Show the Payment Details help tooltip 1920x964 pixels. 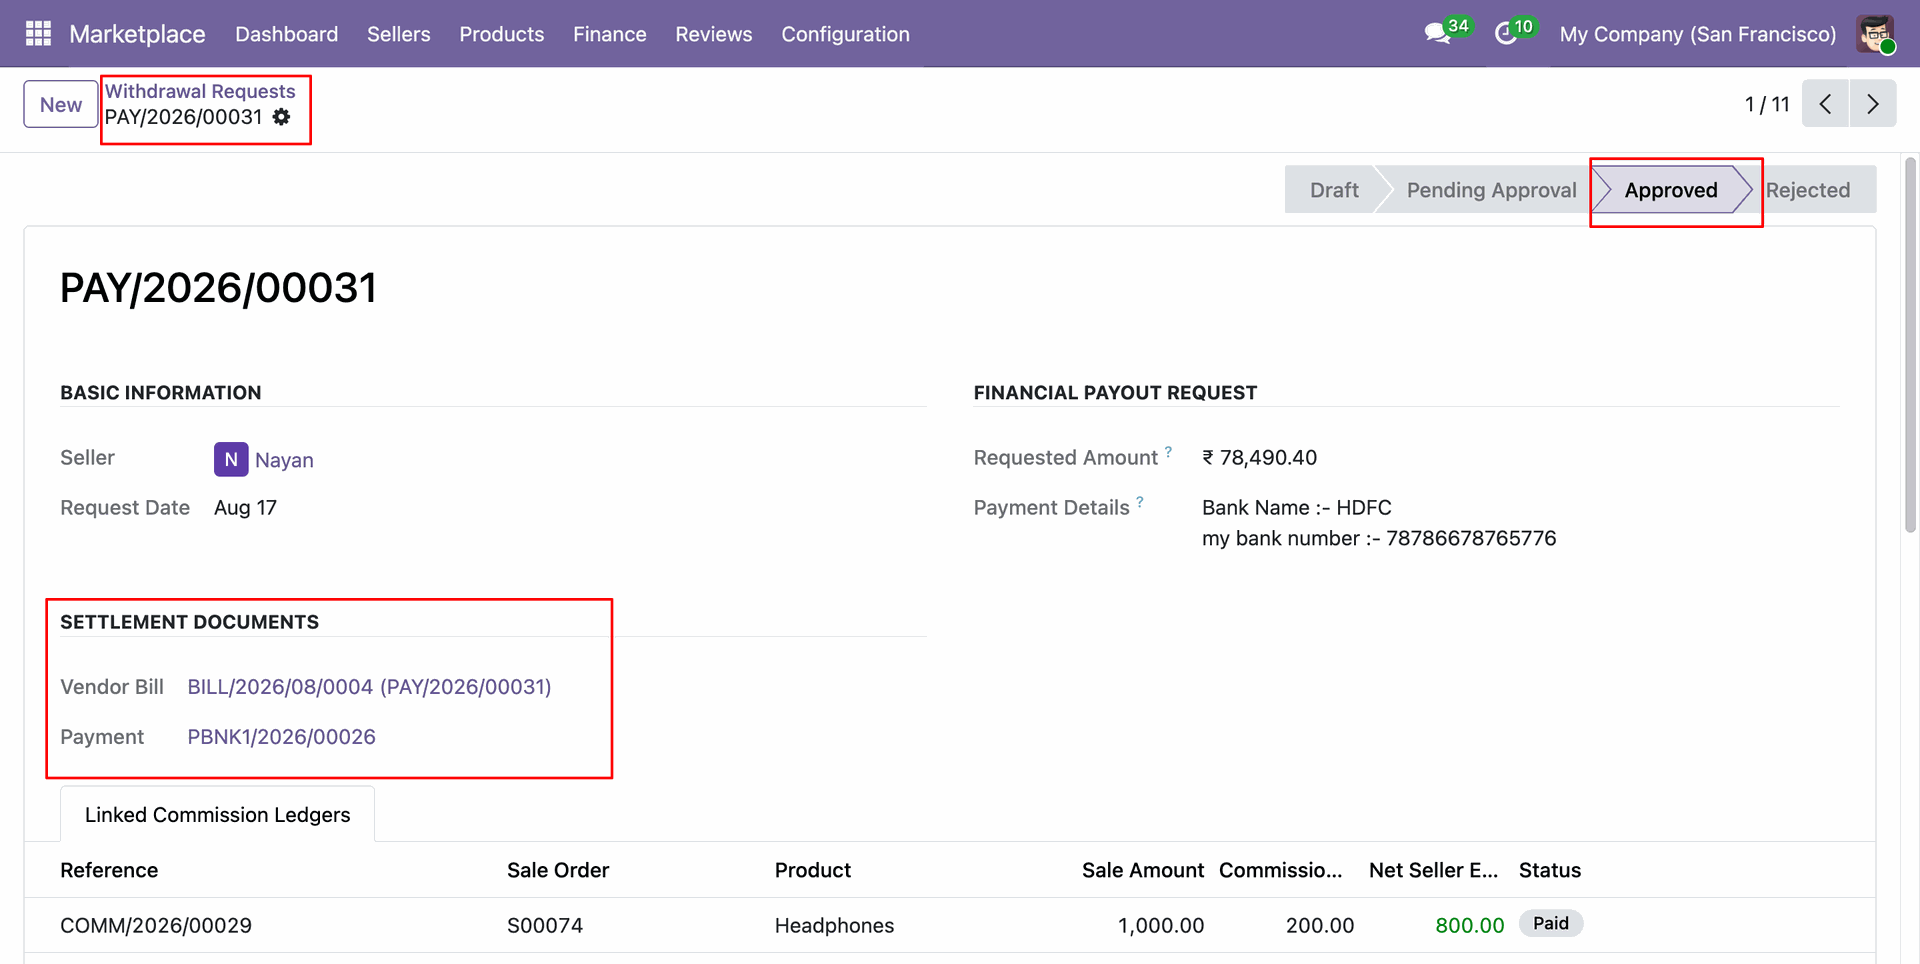click(1140, 501)
